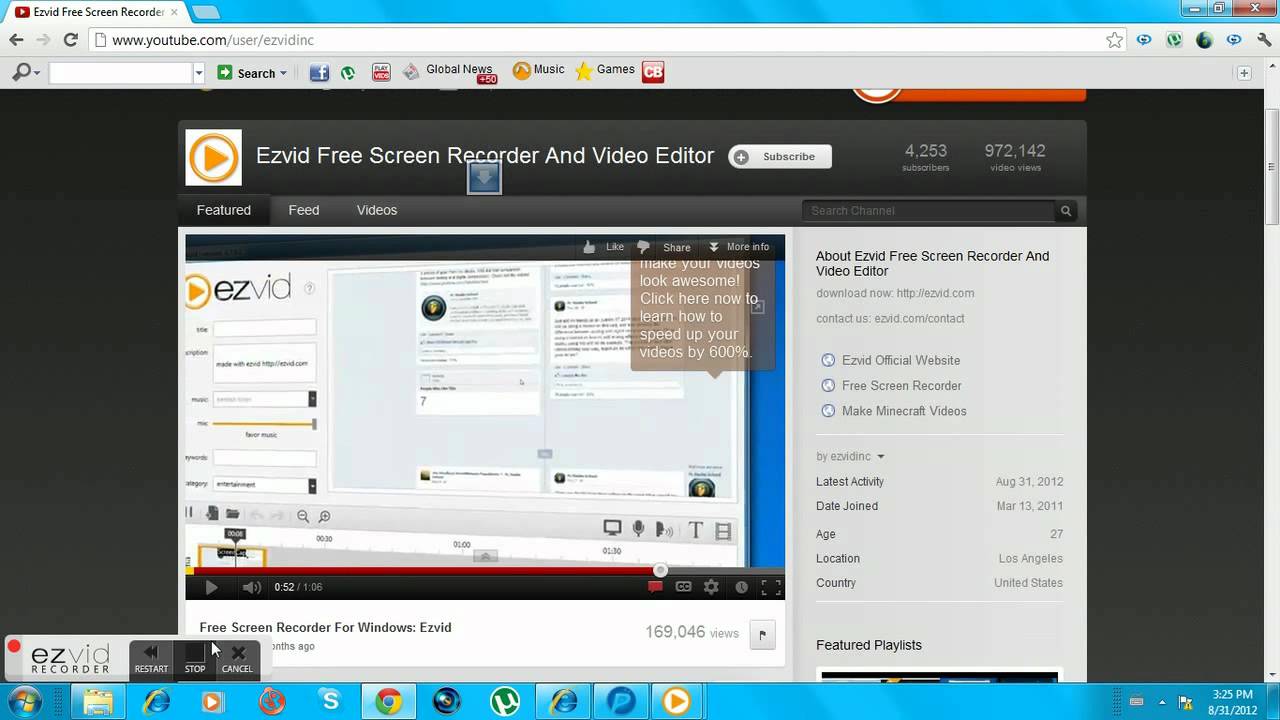Open Chrome wrench settings menu
This screenshot has width=1280, height=720.
pyautogui.click(x=1264, y=40)
